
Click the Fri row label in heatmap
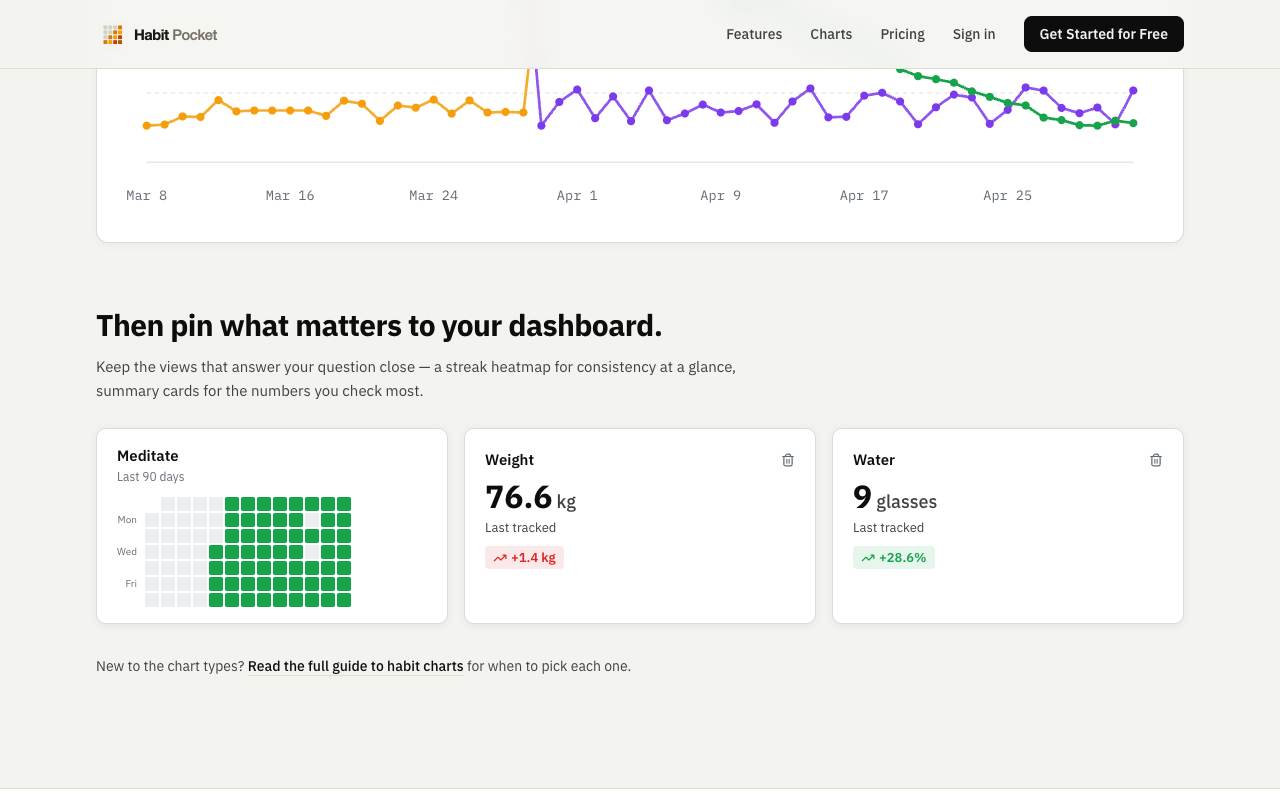(131, 584)
